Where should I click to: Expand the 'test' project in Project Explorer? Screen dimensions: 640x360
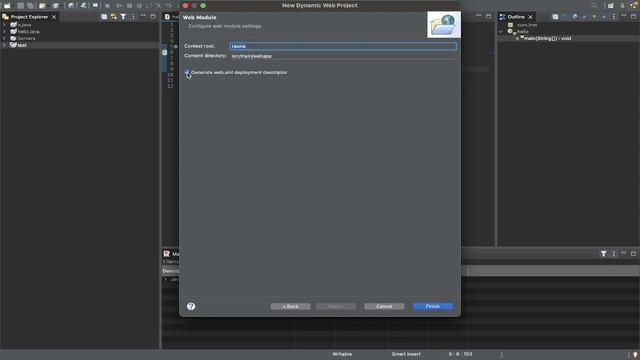tap(4, 45)
